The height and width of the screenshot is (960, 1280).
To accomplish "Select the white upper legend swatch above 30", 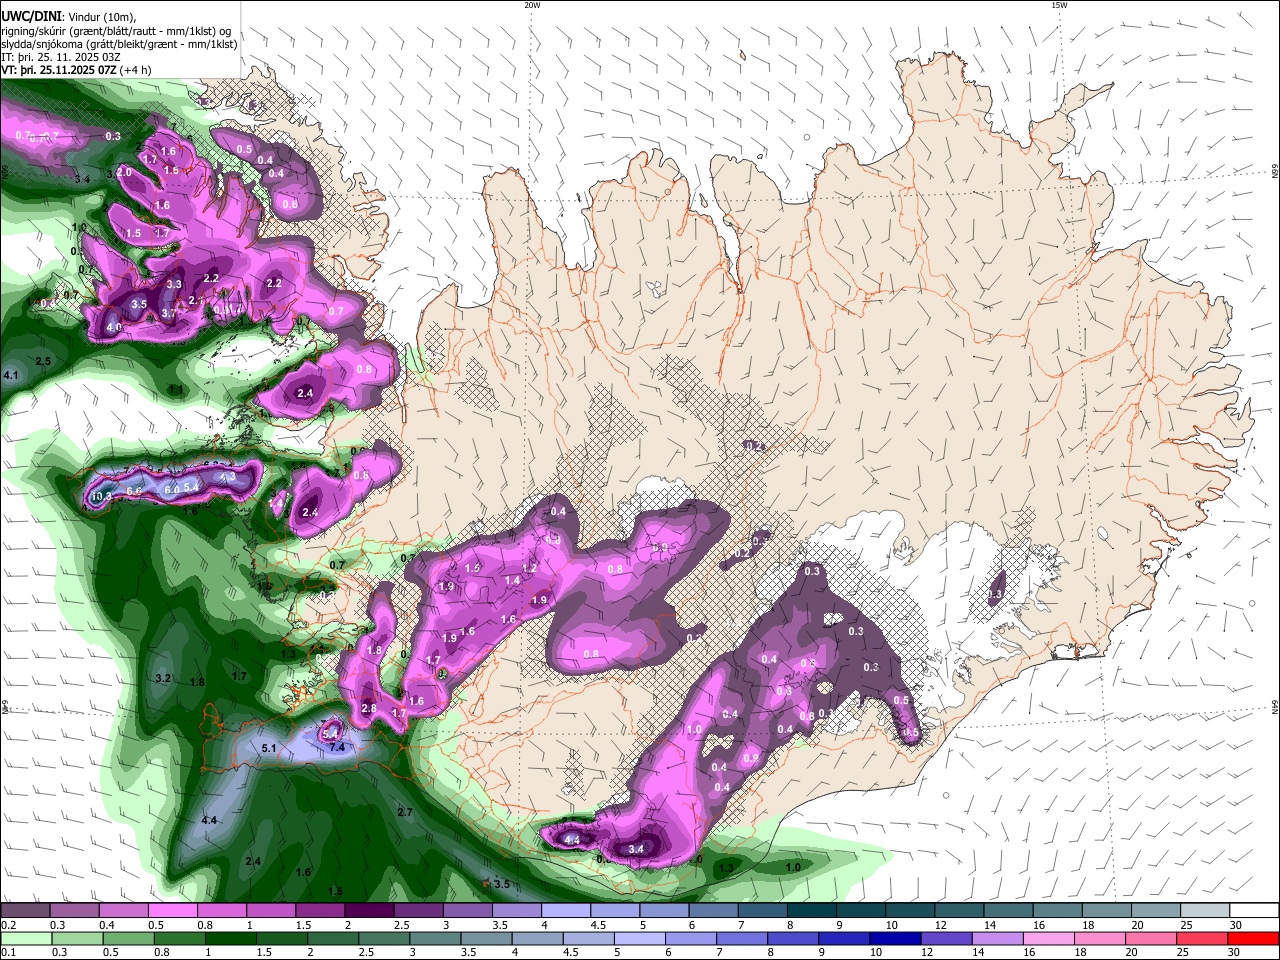I will [1254, 911].
